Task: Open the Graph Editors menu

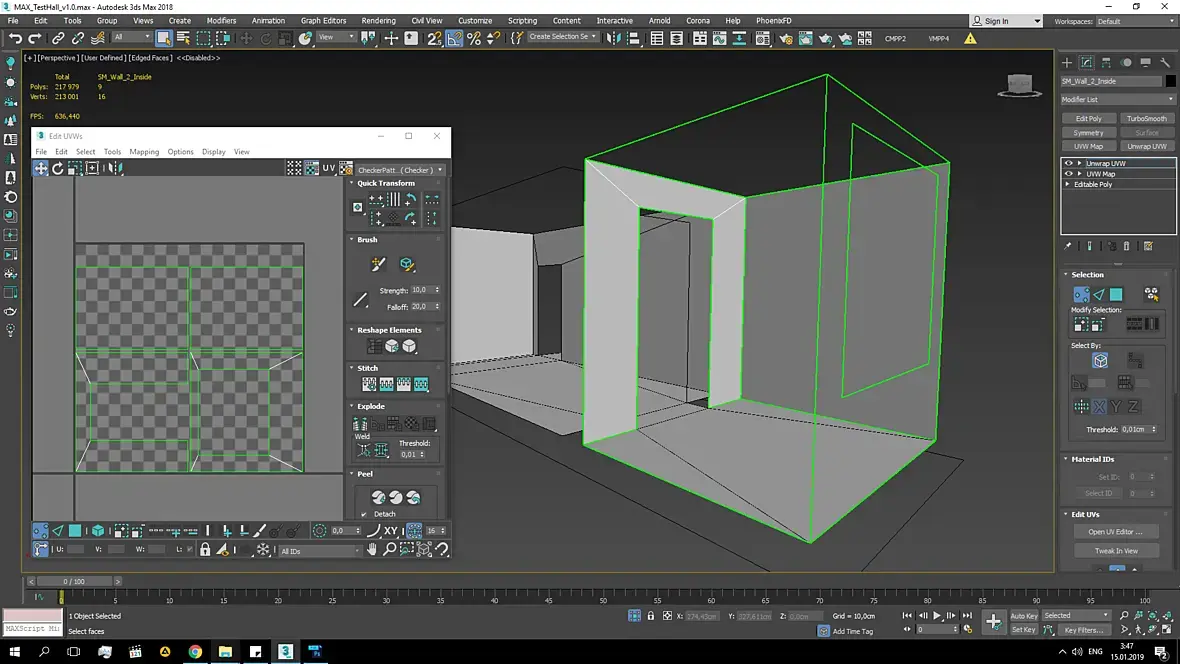Action: [x=323, y=20]
